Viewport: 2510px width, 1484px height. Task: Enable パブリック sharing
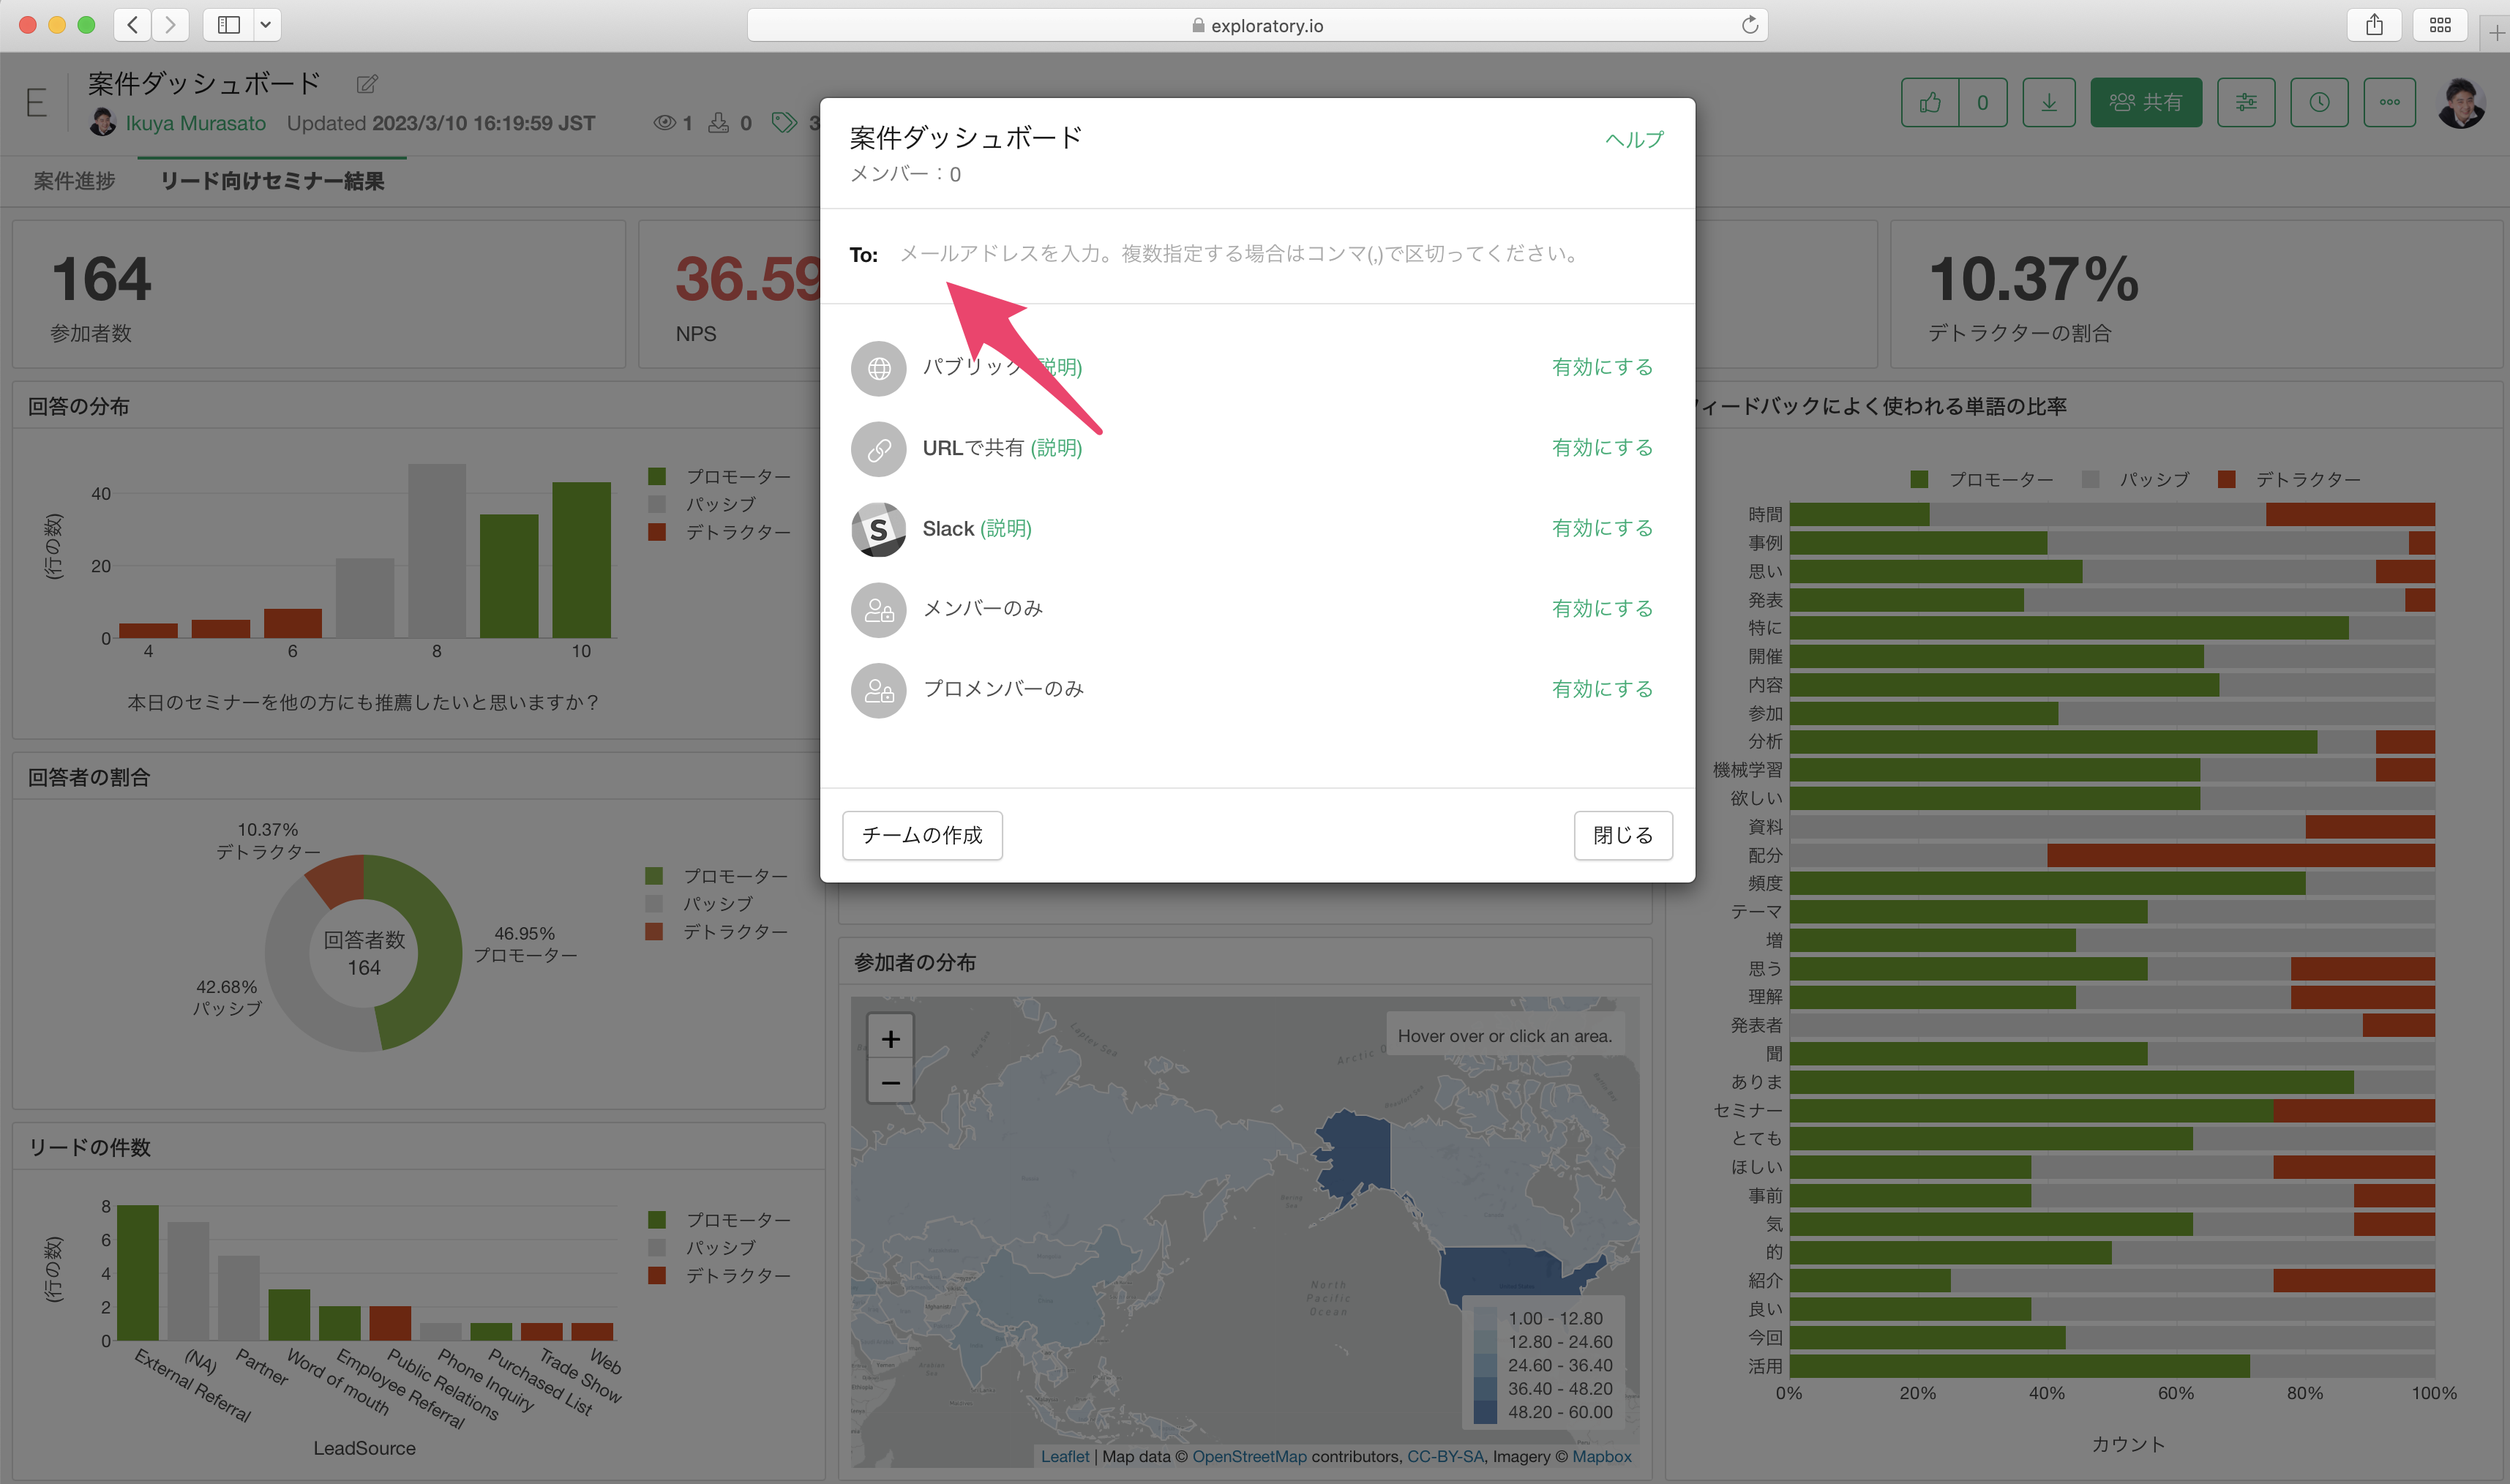1602,367
